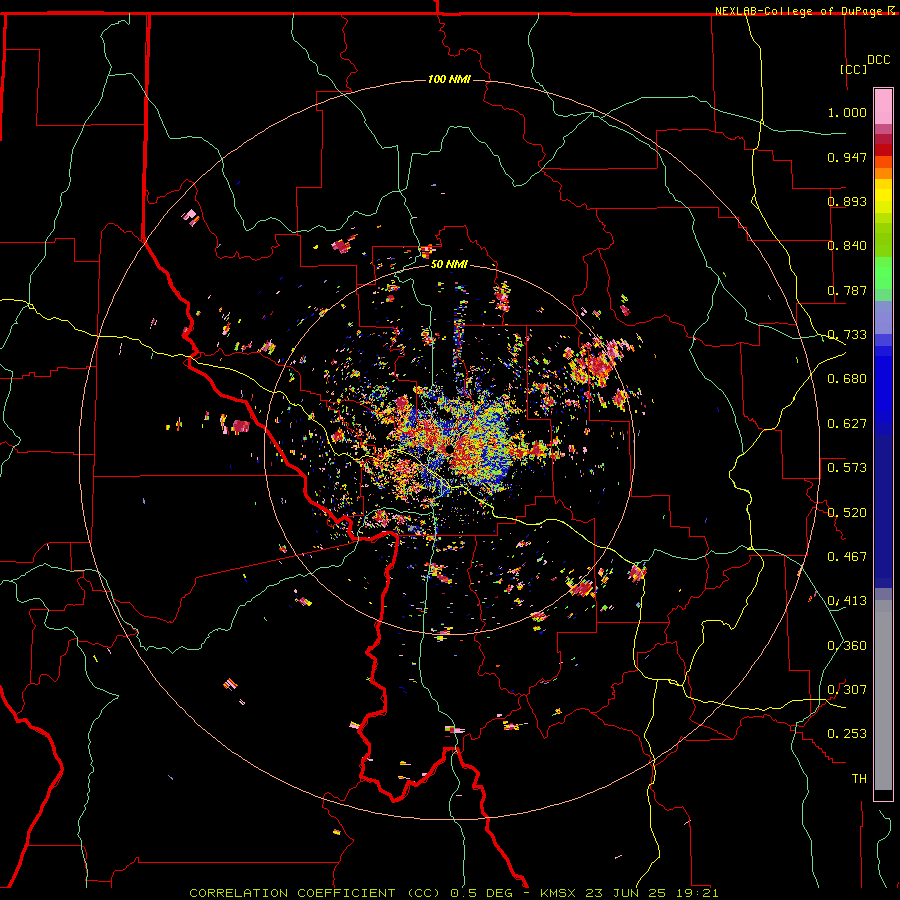Screen dimensions: 900x900
Task: Click the 0.307 color scale value
Action: (847, 690)
